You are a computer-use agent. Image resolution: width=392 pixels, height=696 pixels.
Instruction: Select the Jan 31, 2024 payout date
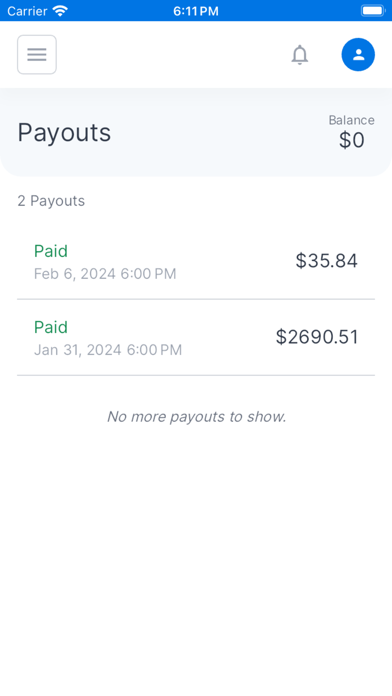[108, 350]
